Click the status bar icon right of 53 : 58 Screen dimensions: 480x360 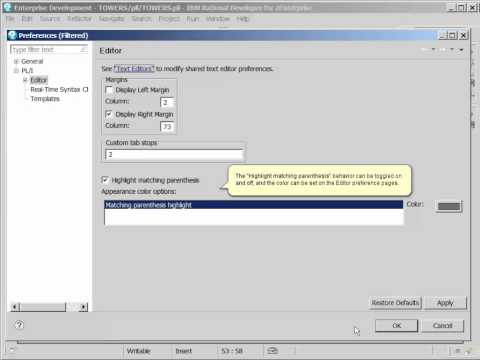click(272, 350)
